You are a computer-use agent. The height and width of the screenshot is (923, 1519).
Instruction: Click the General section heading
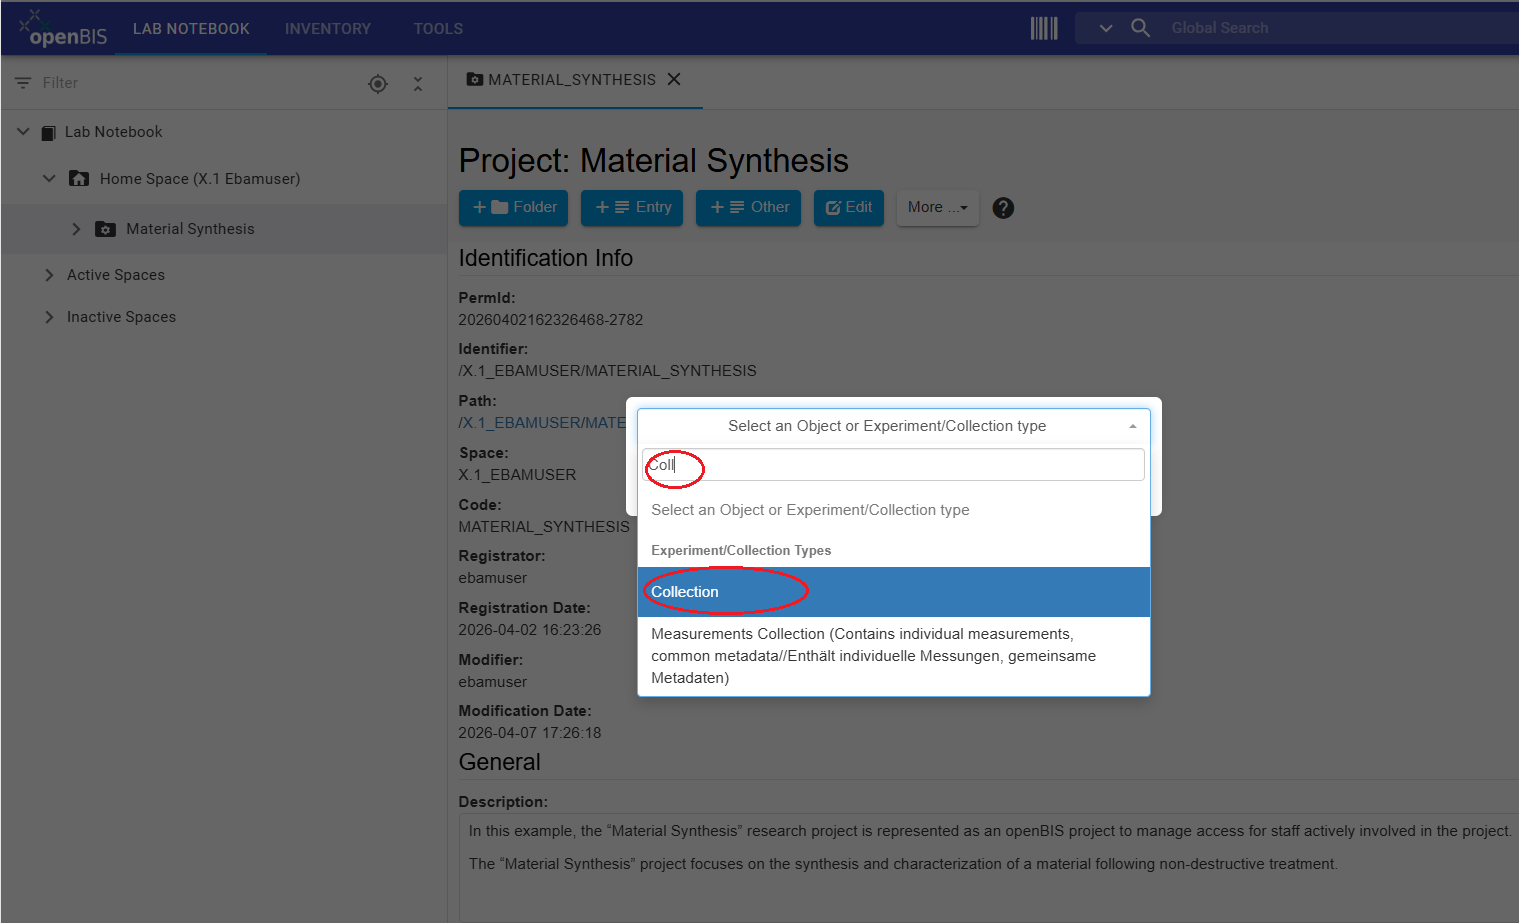point(499,762)
